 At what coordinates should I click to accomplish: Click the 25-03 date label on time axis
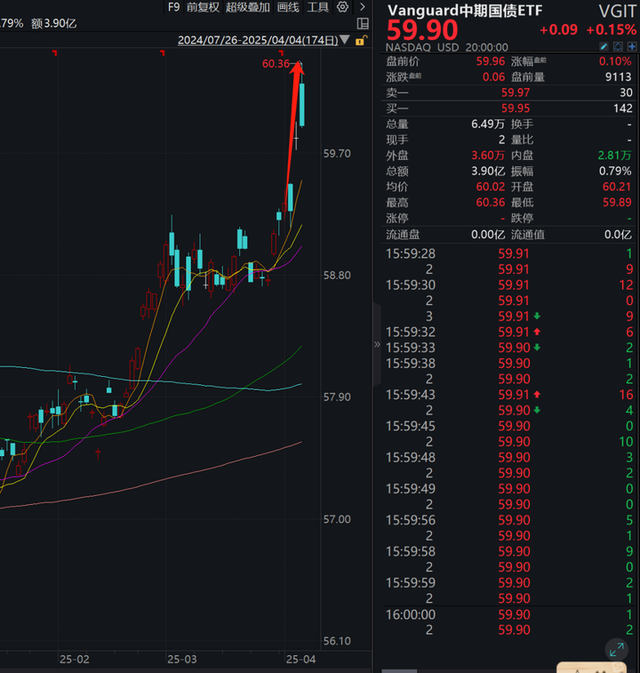tap(182, 659)
